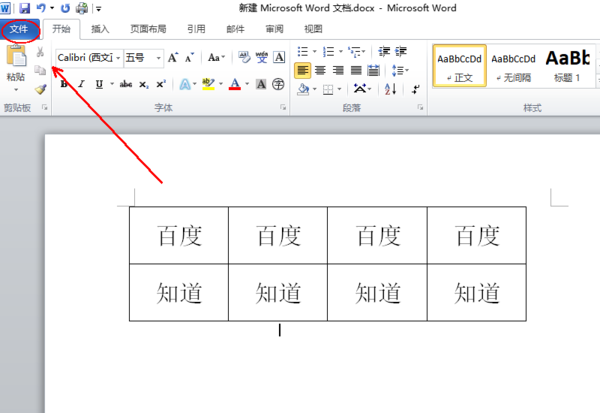This screenshot has height=413, width=600.
Task: Open Customize Quick Access Toolbar dropdown
Action: tap(98, 8)
